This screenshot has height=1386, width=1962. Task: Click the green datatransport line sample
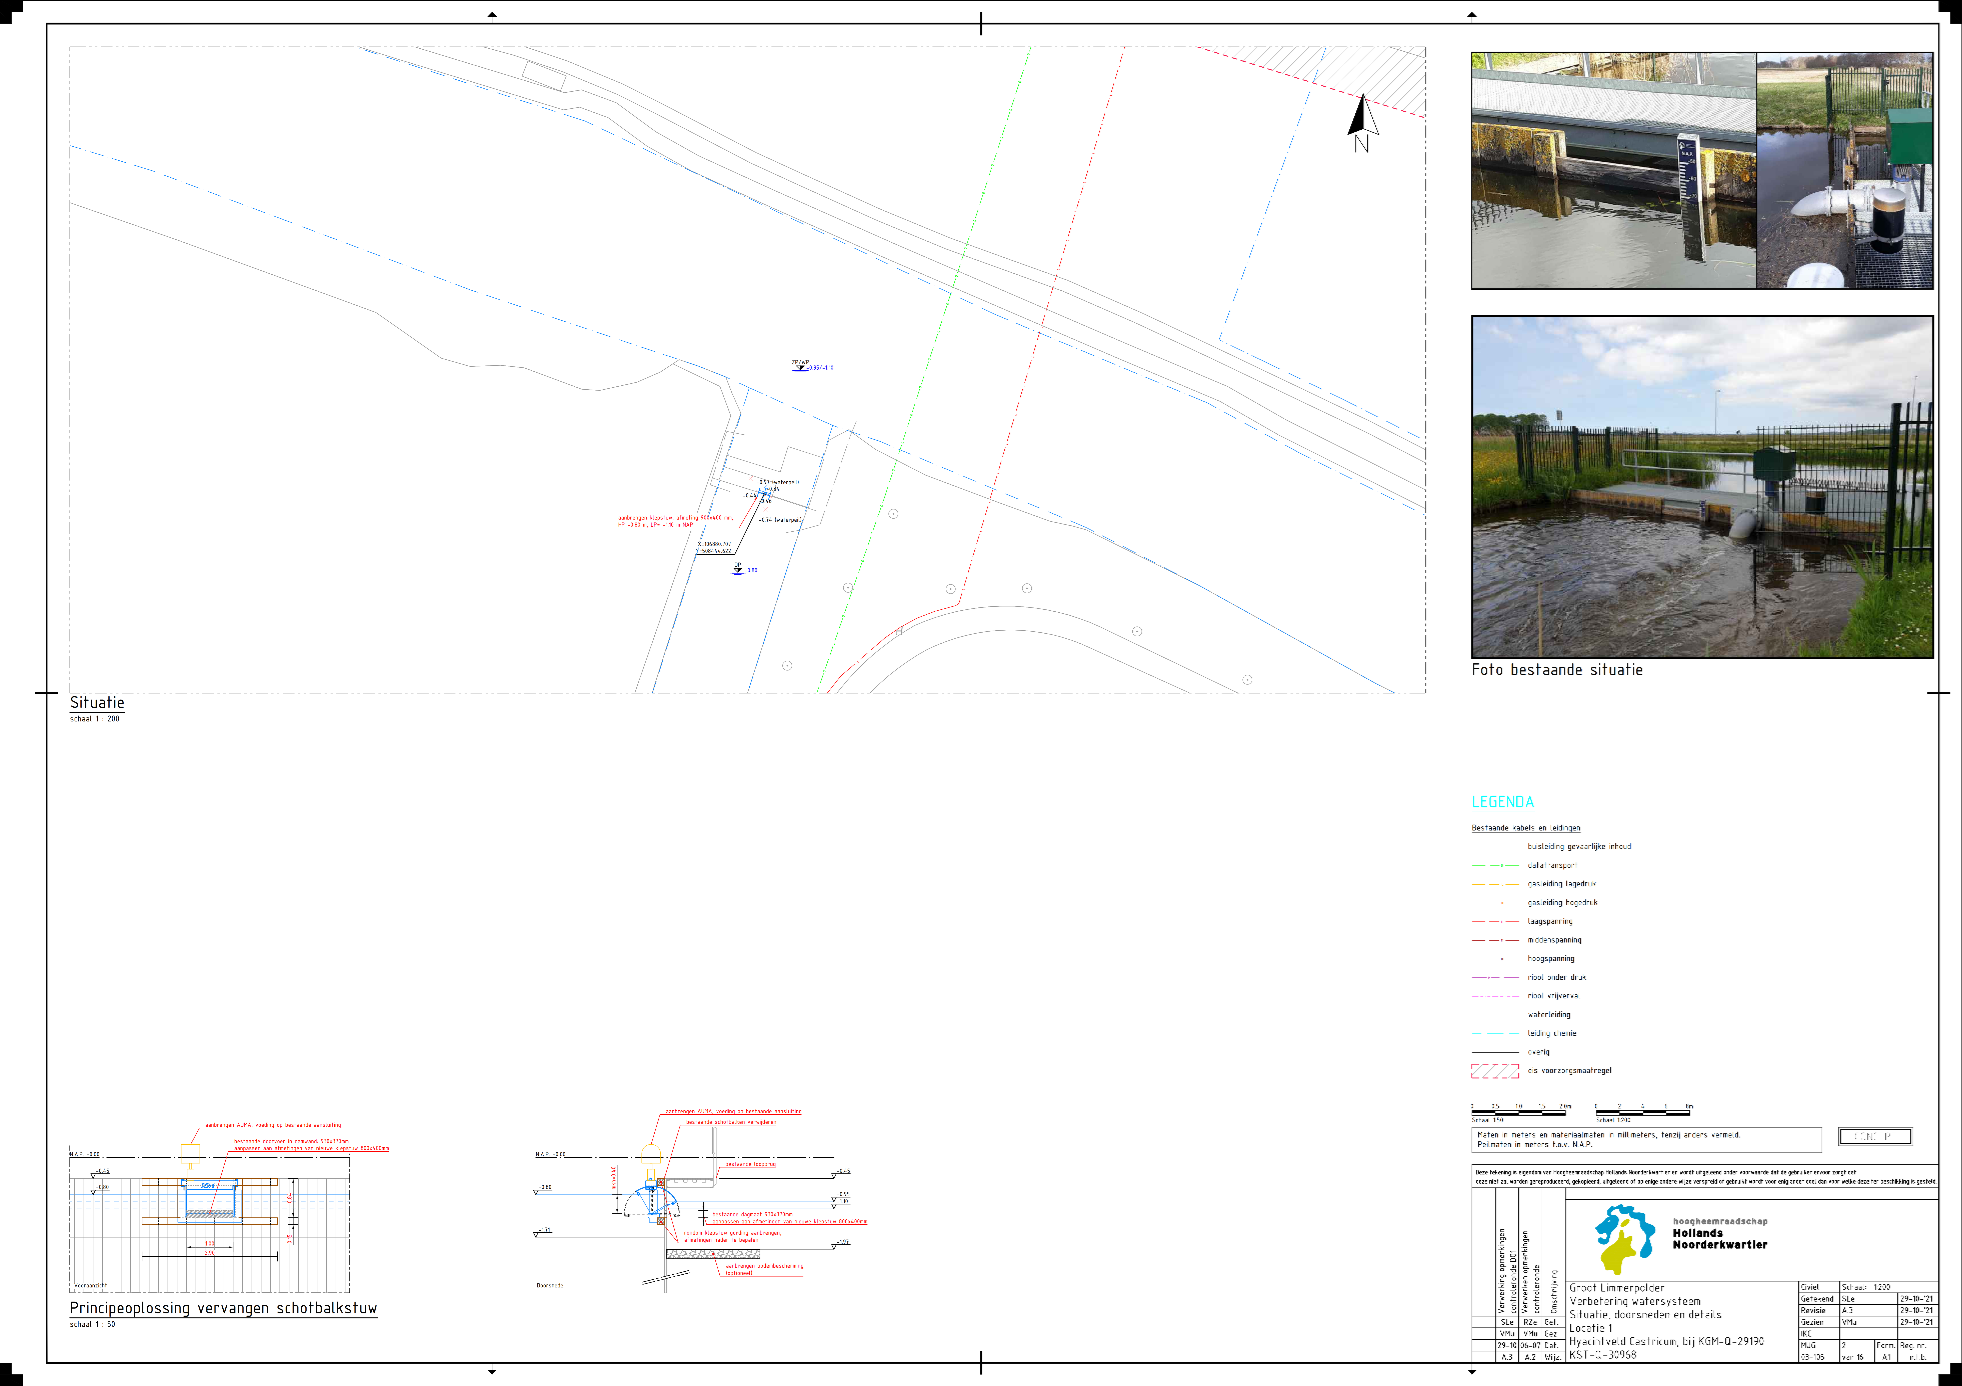pyautogui.click(x=1495, y=865)
